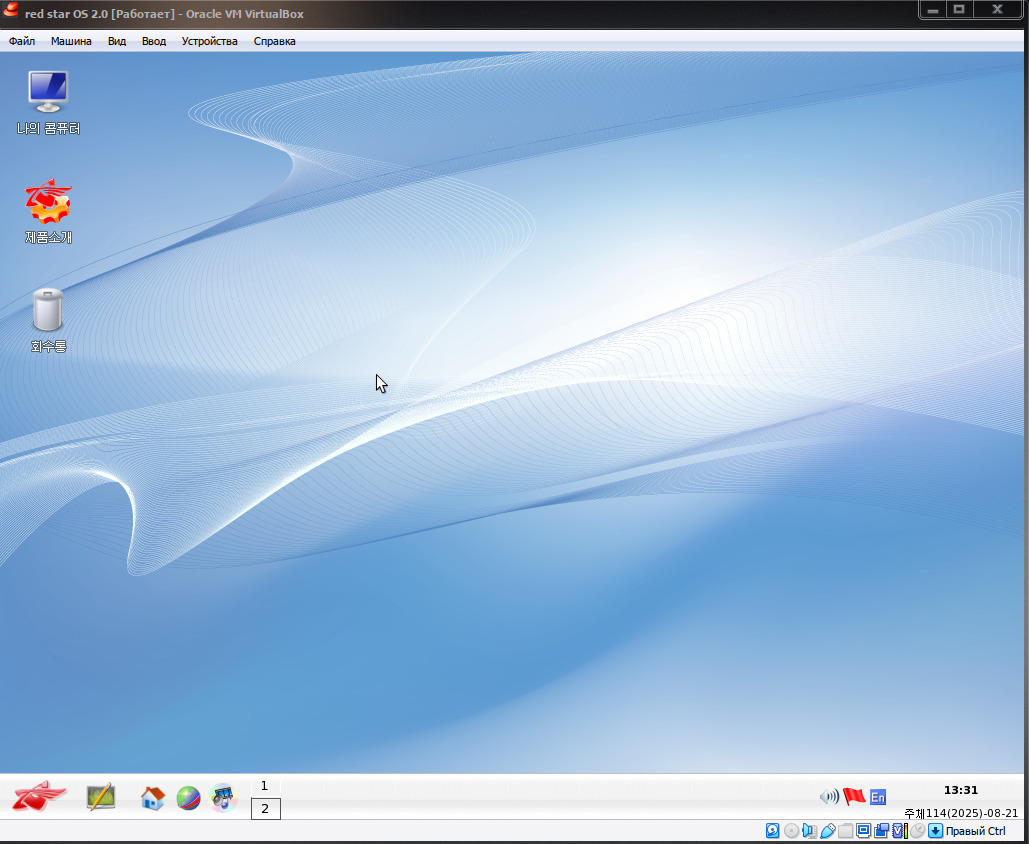
Task: Click the 회수통 trash icon
Action: click(x=48, y=310)
